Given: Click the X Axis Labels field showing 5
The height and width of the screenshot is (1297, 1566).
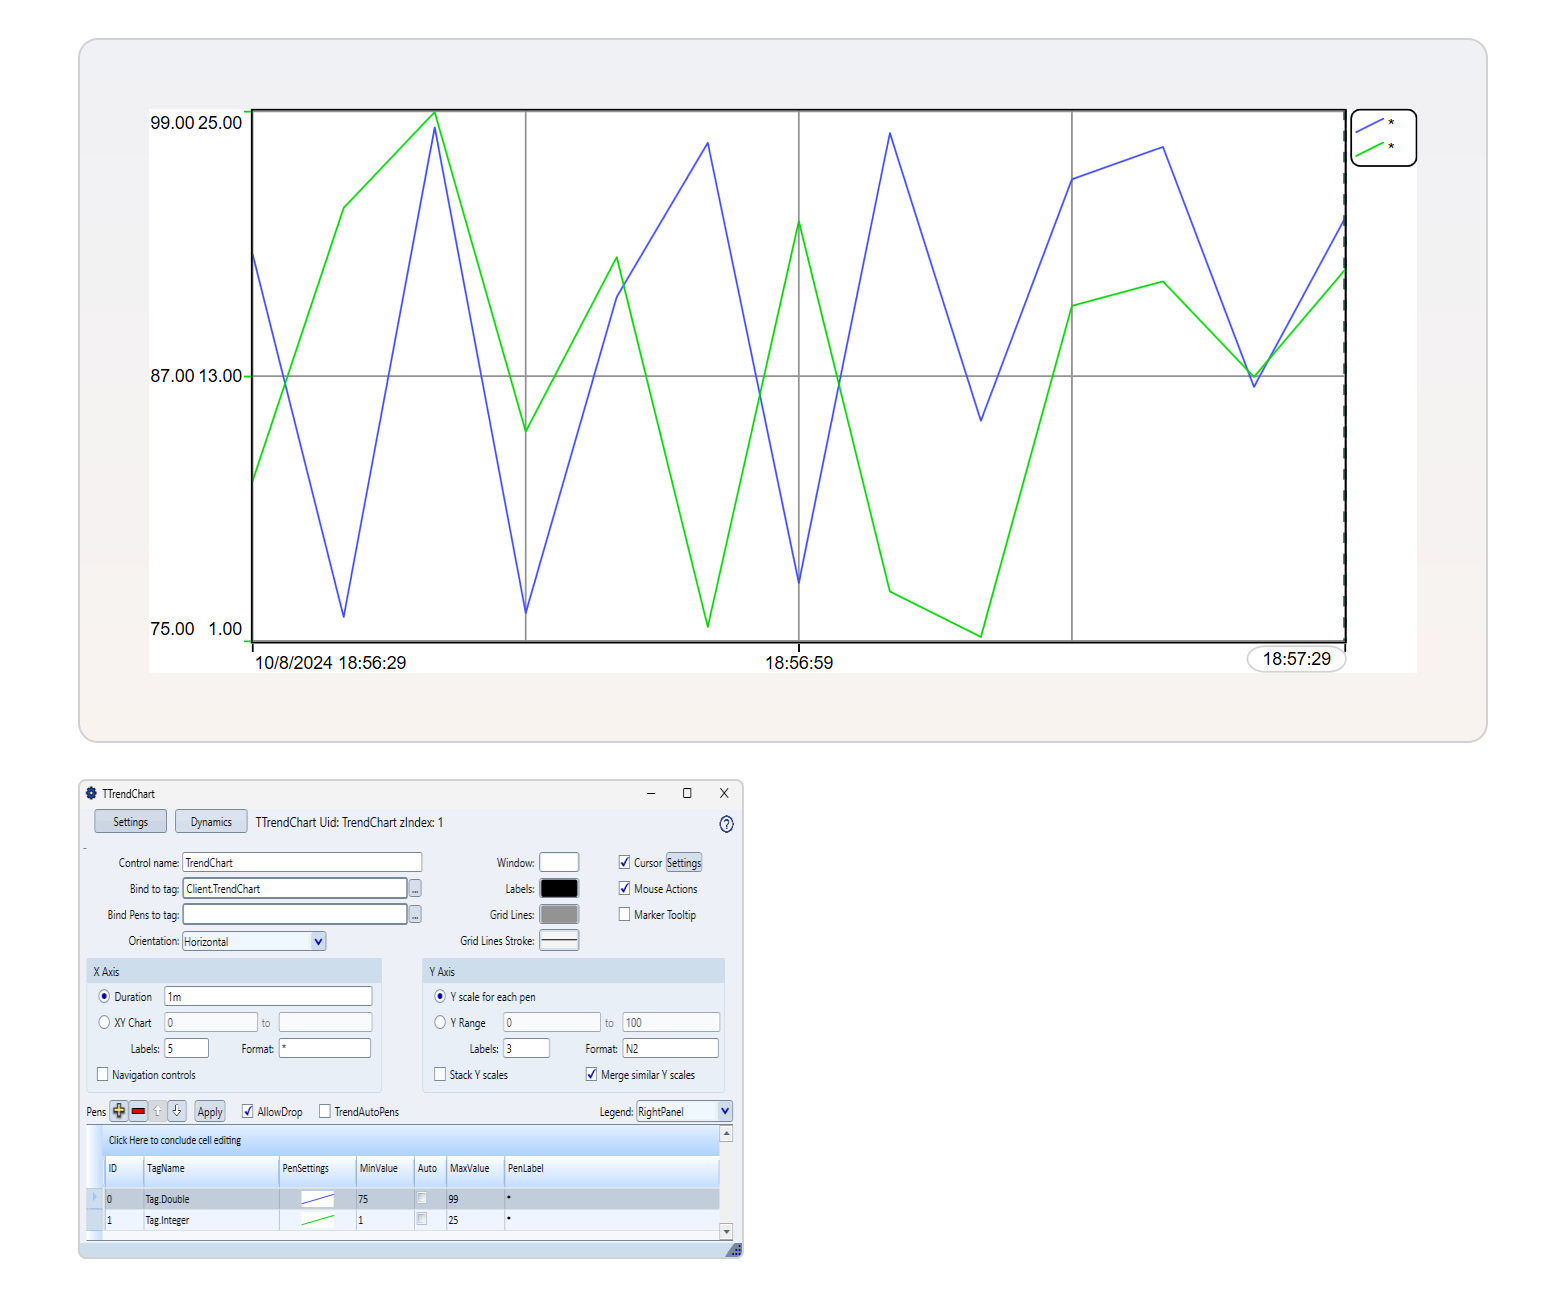Looking at the screenshot, I should click(x=187, y=1048).
